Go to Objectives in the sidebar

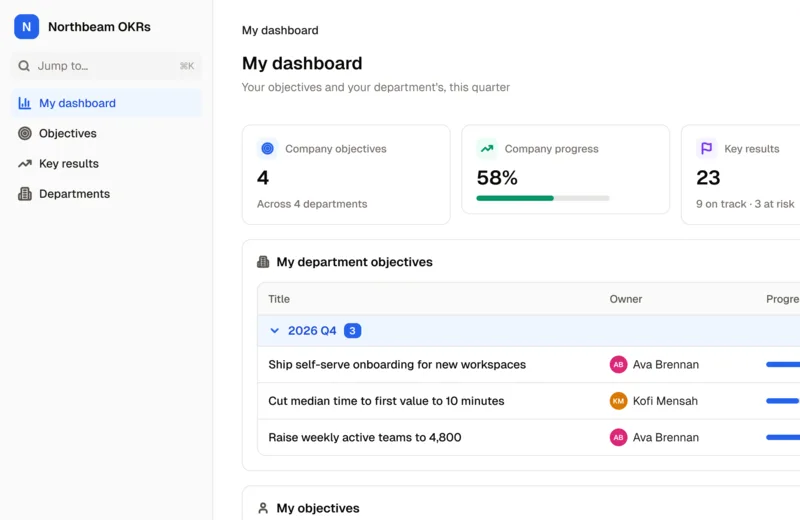tap(106, 133)
